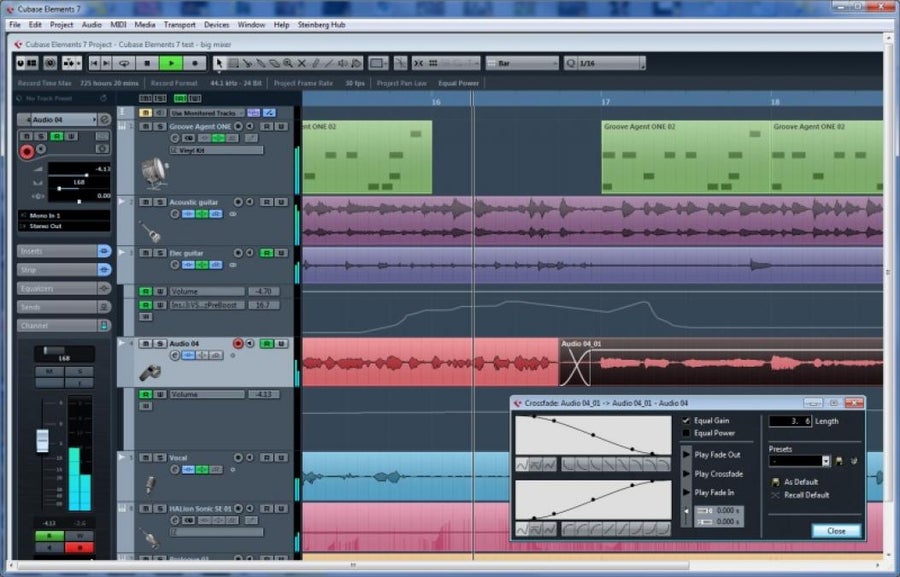Expand the Strip section in Inspector
The height and width of the screenshot is (577, 900).
[x=64, y=269]
